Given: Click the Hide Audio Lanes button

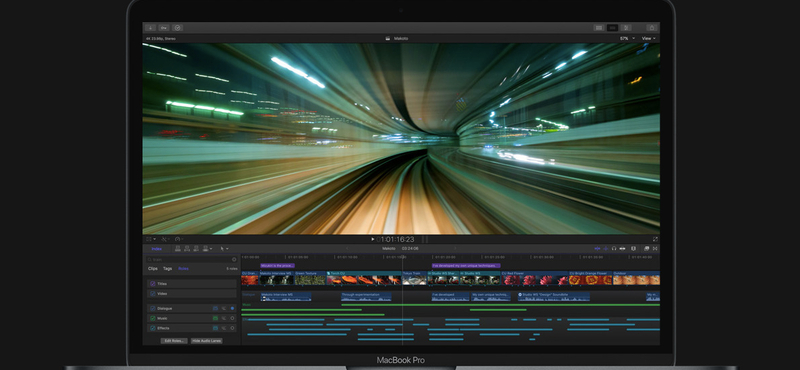Looking at the screenshot, I should click(207, 340).
